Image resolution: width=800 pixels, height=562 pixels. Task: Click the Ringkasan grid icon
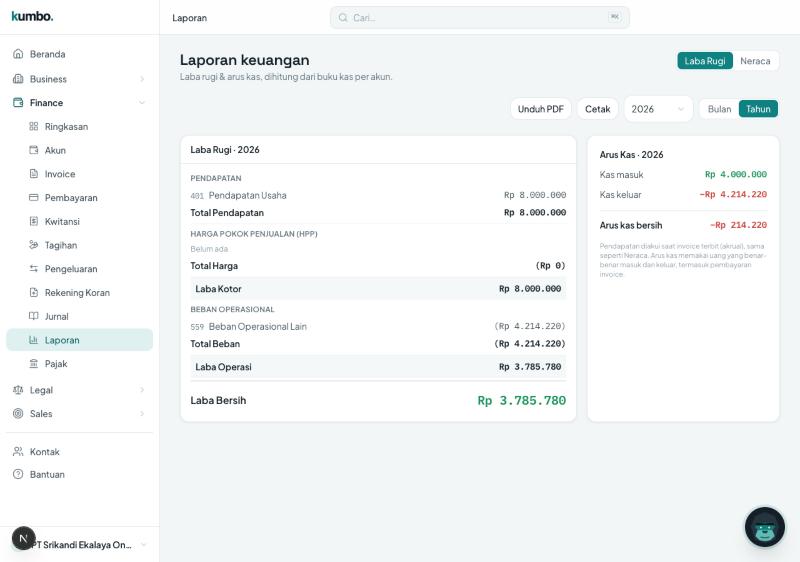click(34, 126)
